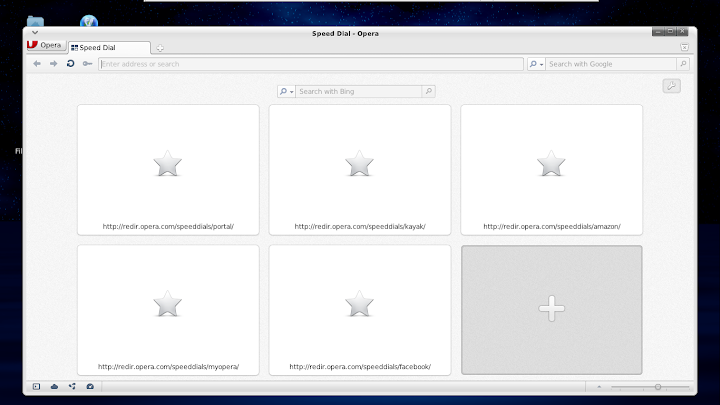Select the Speed Dial tab

pyautogui.click(x=109, y=47)
